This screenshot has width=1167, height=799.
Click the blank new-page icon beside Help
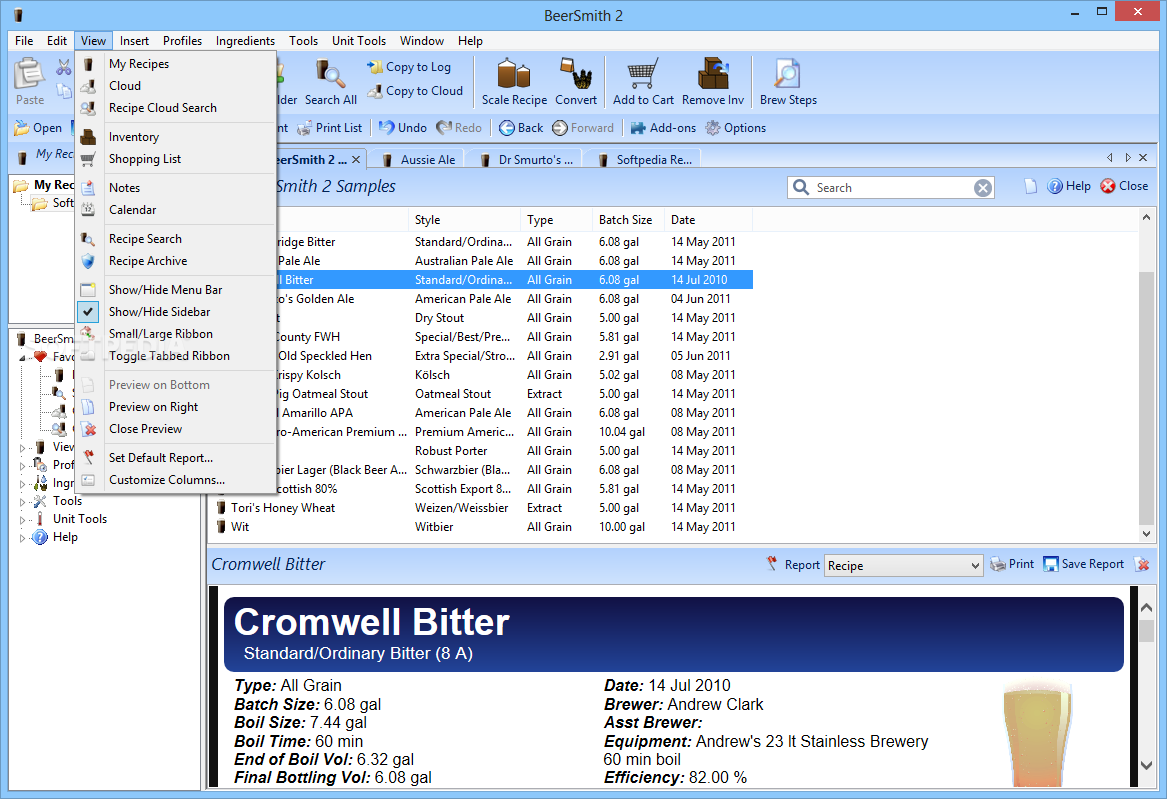point(1030,186)
